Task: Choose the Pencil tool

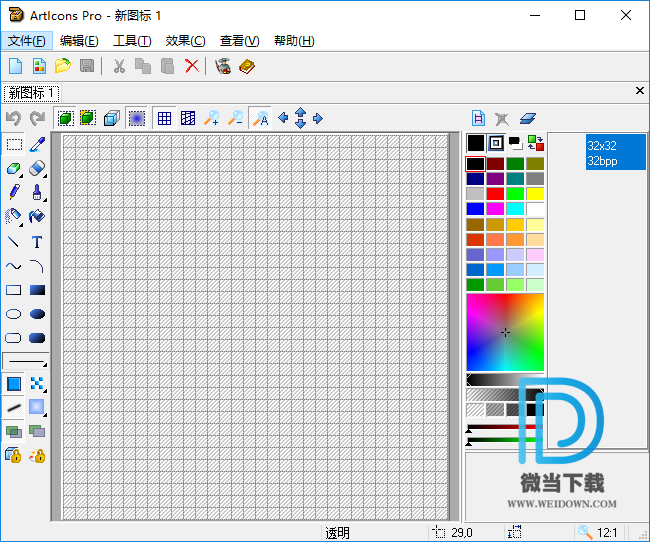Action: 14,192
